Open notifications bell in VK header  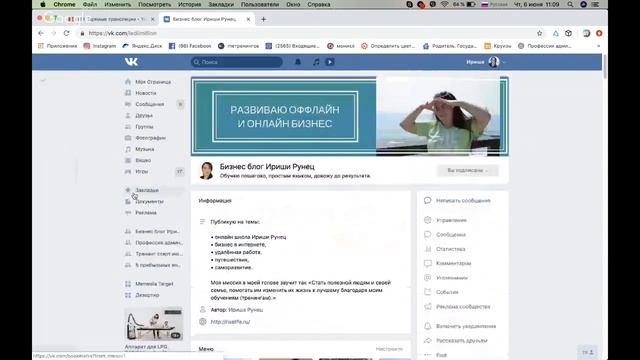(x=298, y=62)
